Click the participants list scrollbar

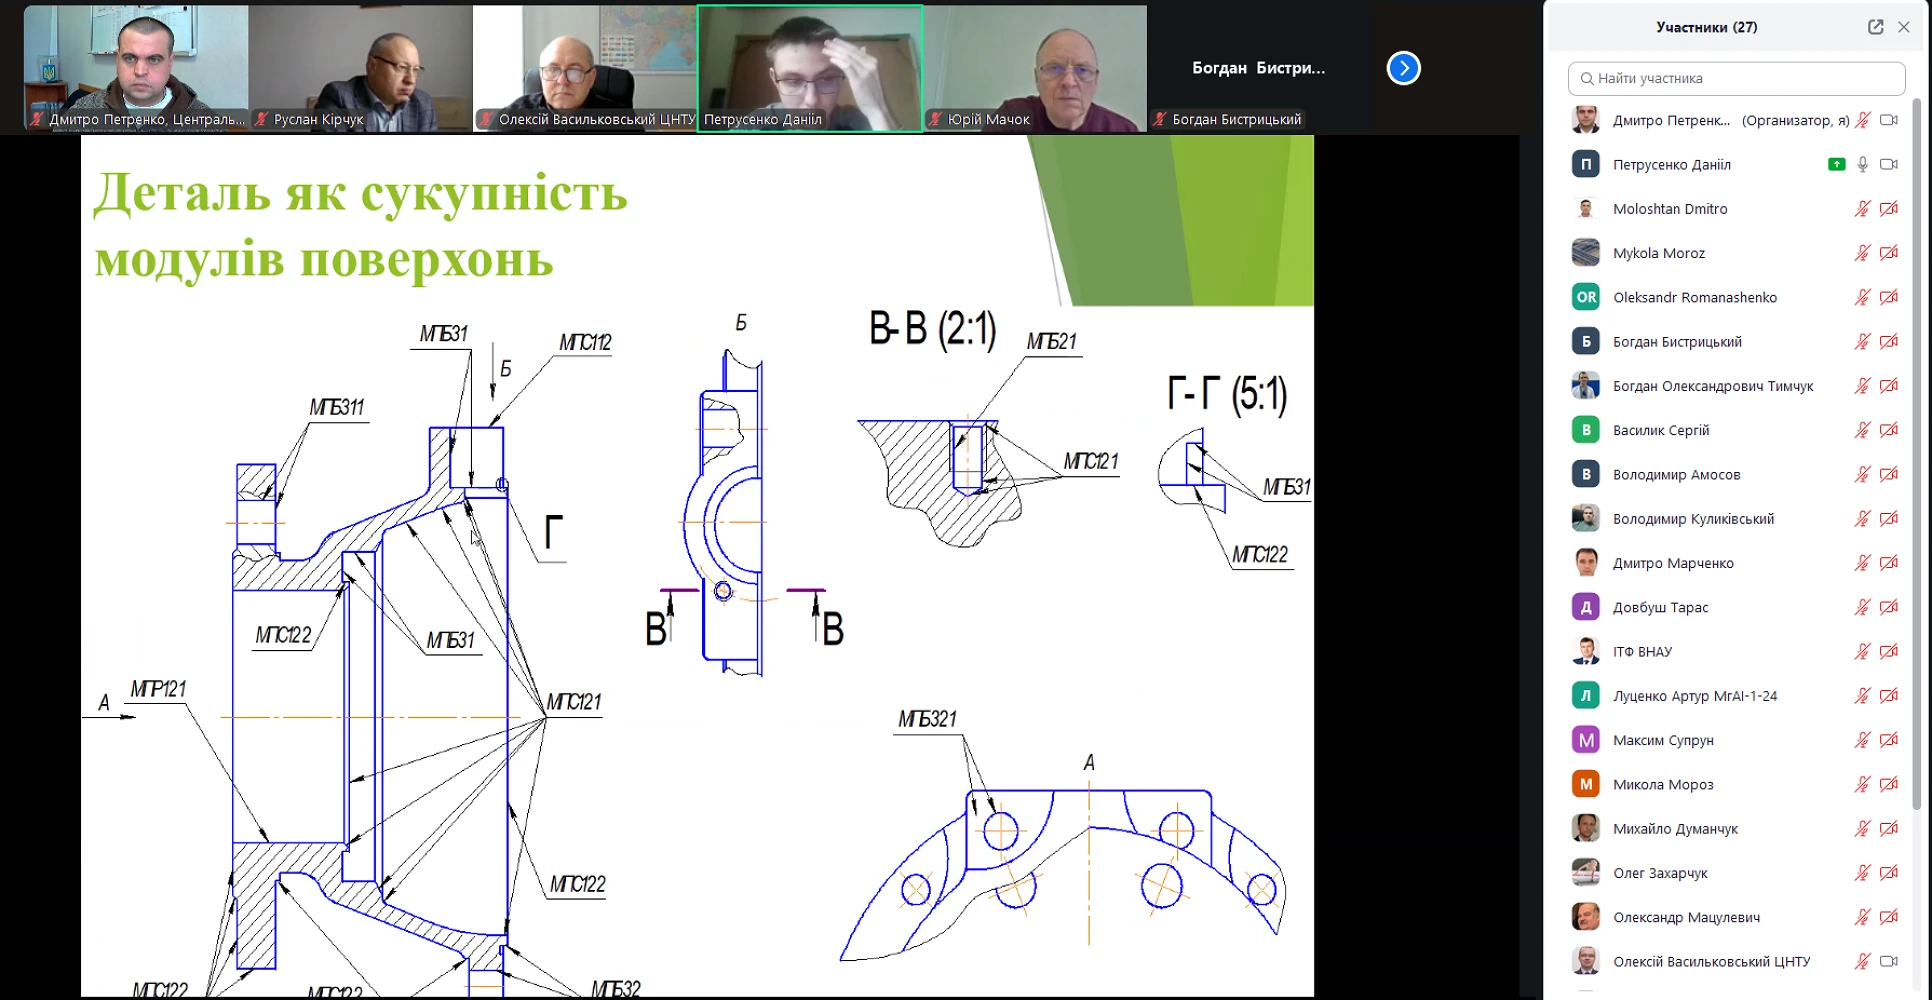(1916, 450)
